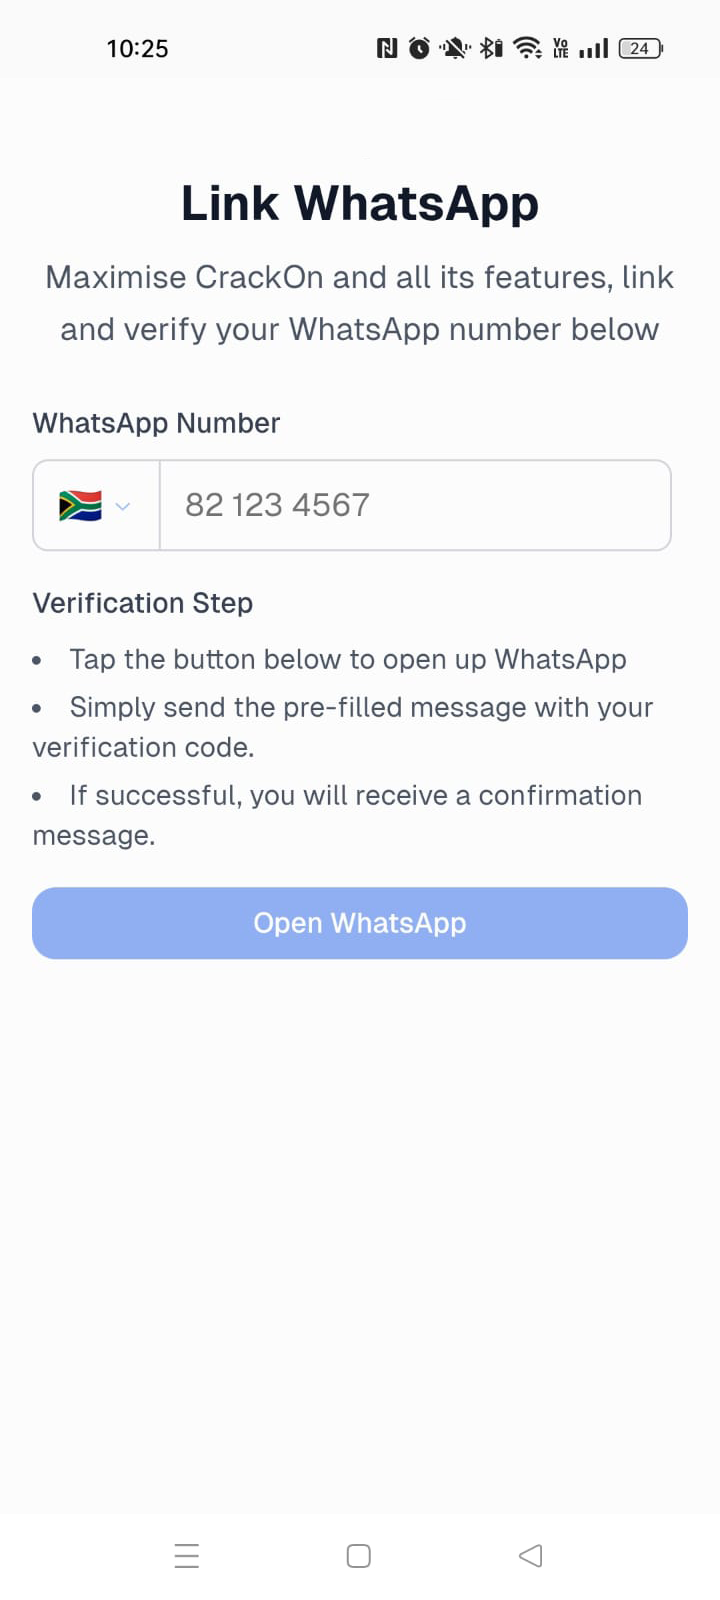Image resolution: width=720 pixels, height=1600 pixels.
Task: Tap the alarm clock status icon
Action: [420, 48]
